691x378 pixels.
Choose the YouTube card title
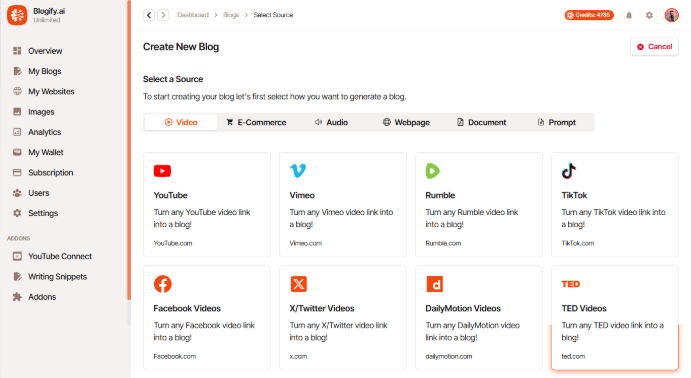[x=171, y=195]
